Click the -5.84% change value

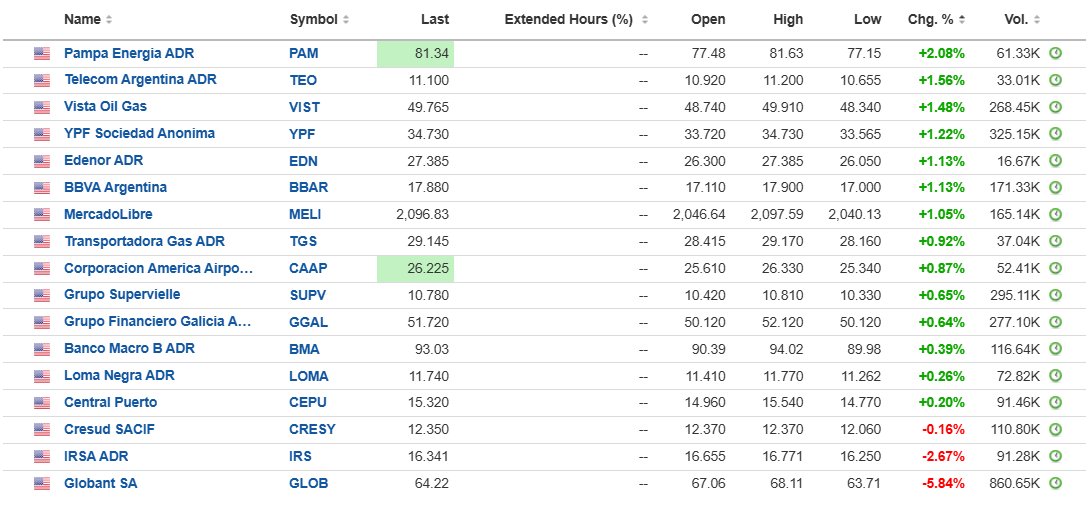942,483
